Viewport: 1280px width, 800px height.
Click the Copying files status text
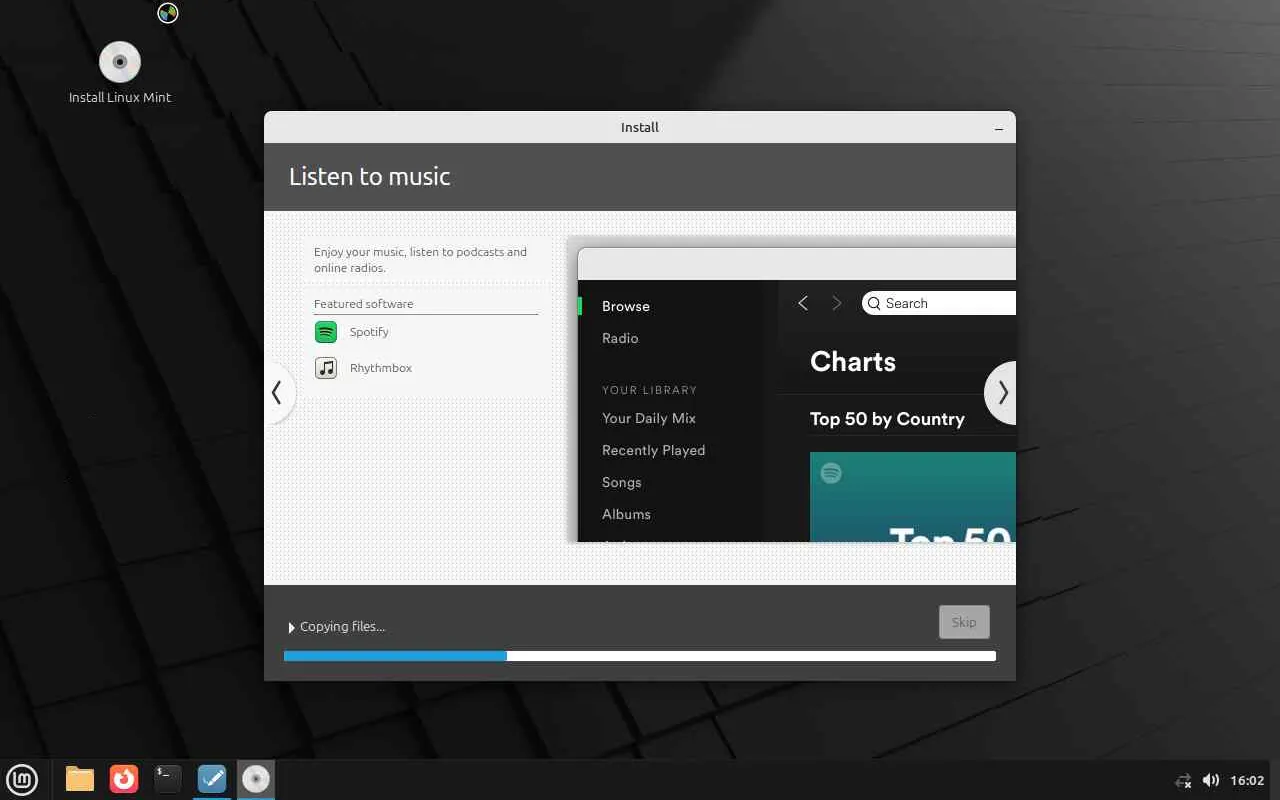coord(343,627)
